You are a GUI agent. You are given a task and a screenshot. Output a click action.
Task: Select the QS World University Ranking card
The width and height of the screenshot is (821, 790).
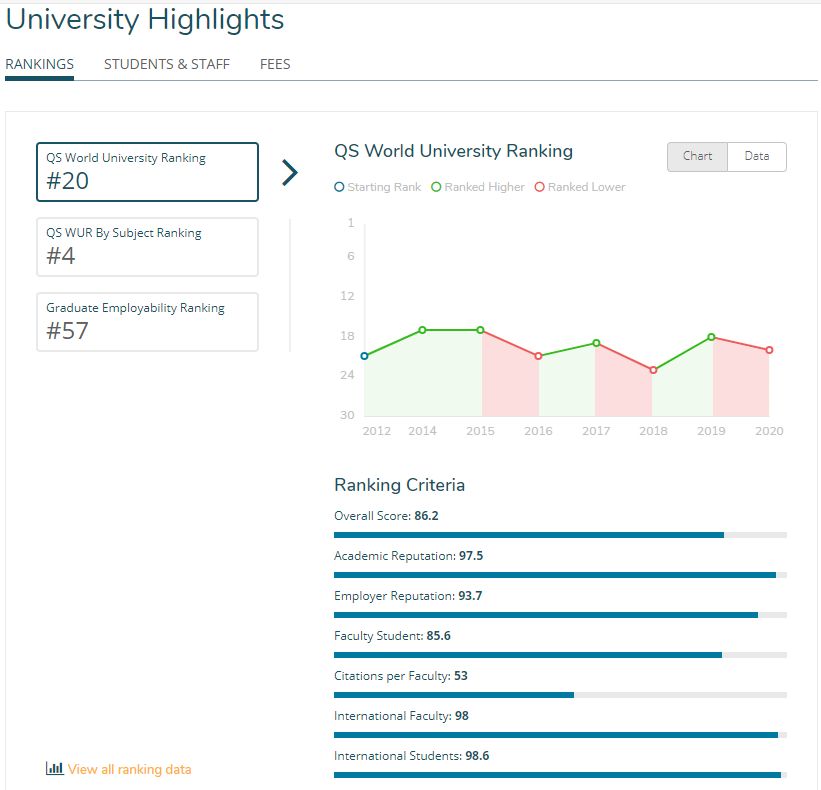point(147,172)
